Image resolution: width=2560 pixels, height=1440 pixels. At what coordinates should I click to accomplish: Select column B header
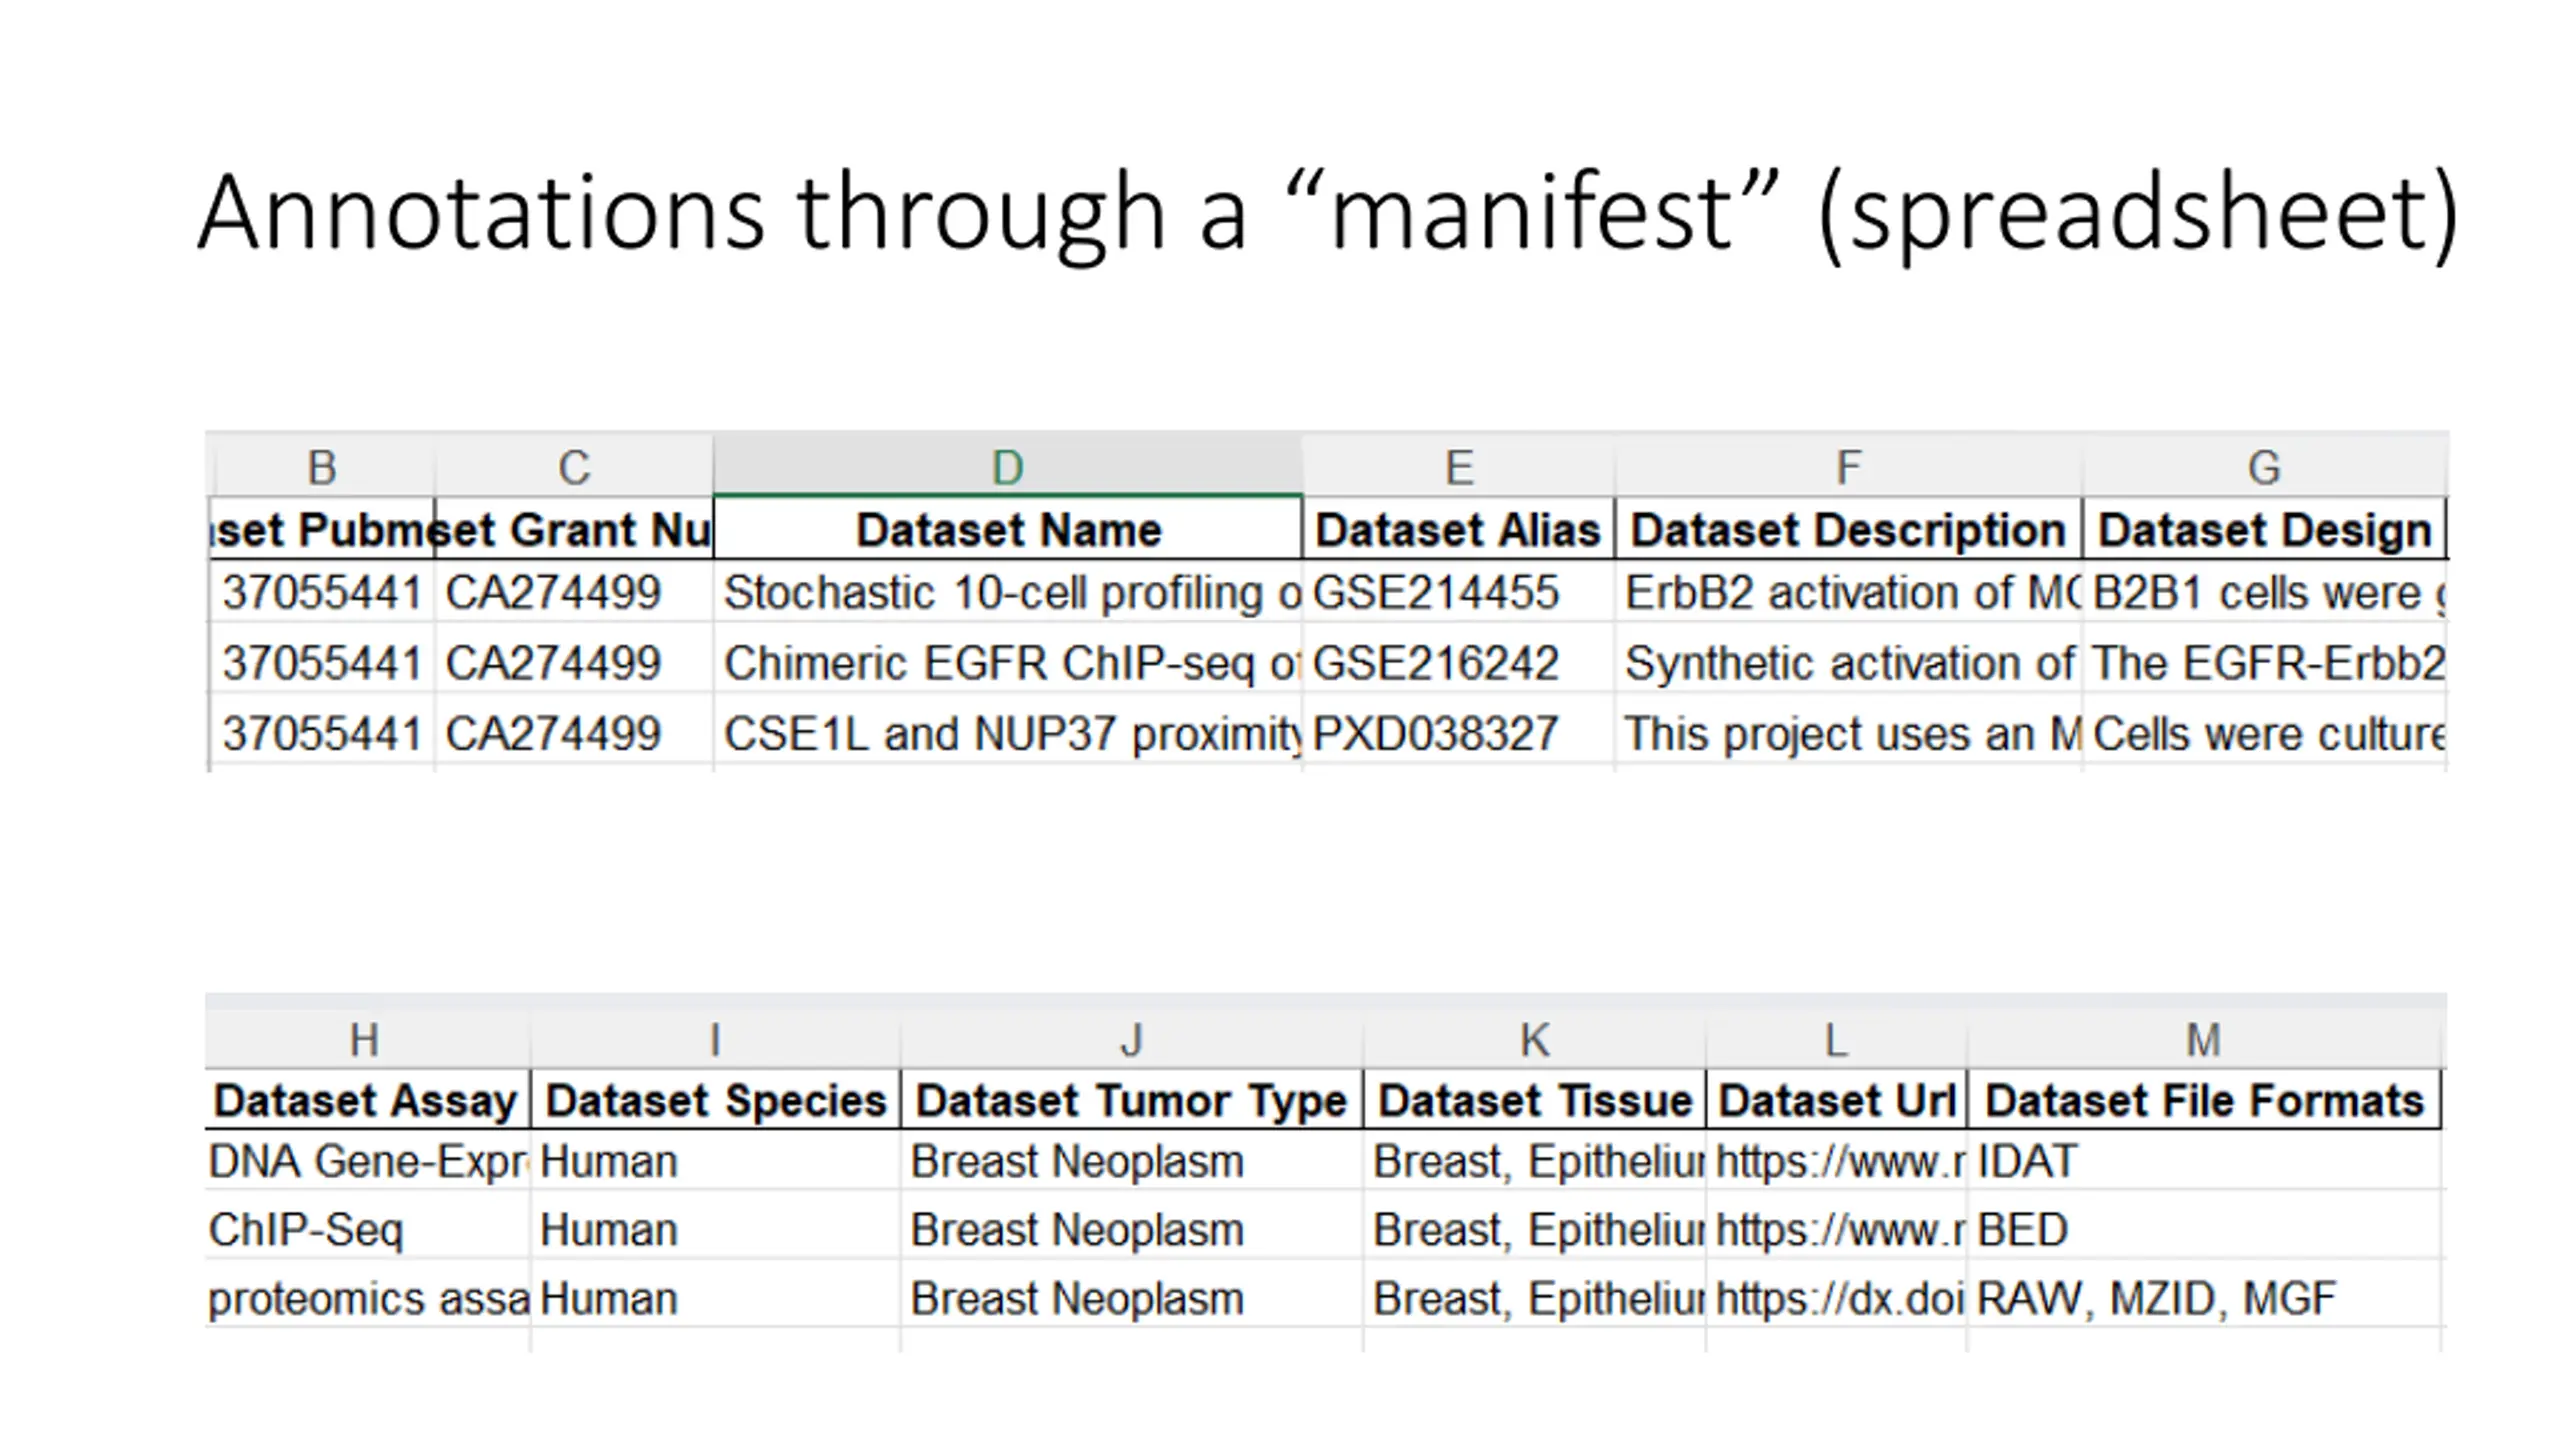pos(321,466)
